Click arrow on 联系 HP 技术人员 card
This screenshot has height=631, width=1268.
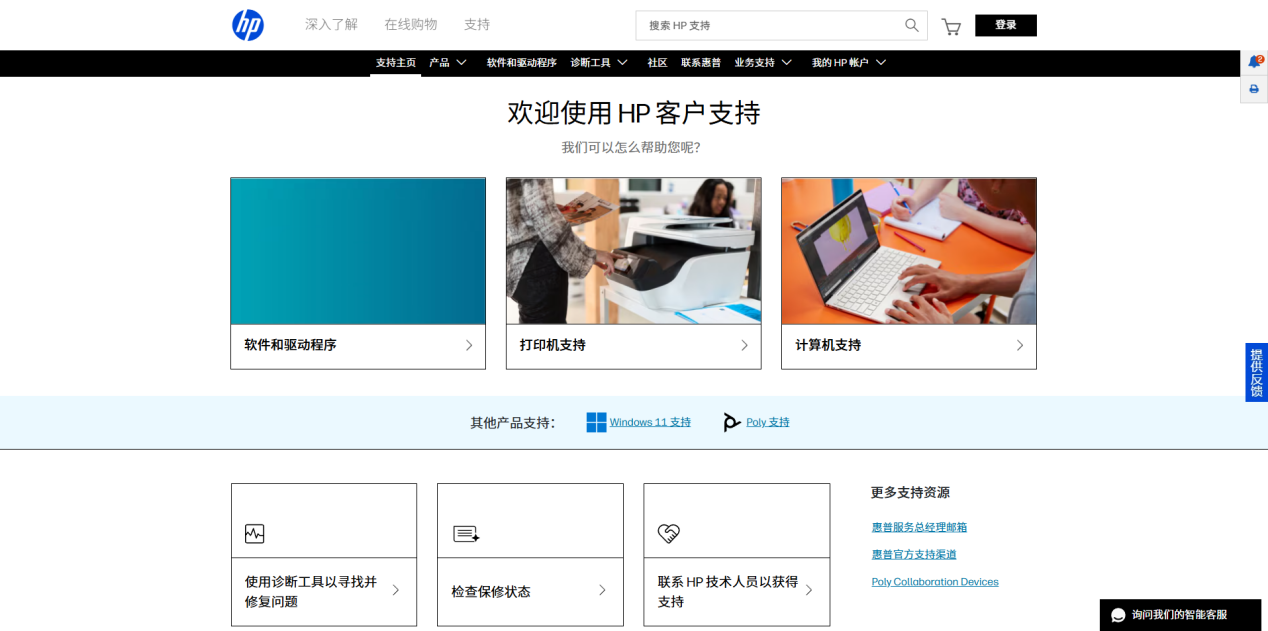pos(809,590)
